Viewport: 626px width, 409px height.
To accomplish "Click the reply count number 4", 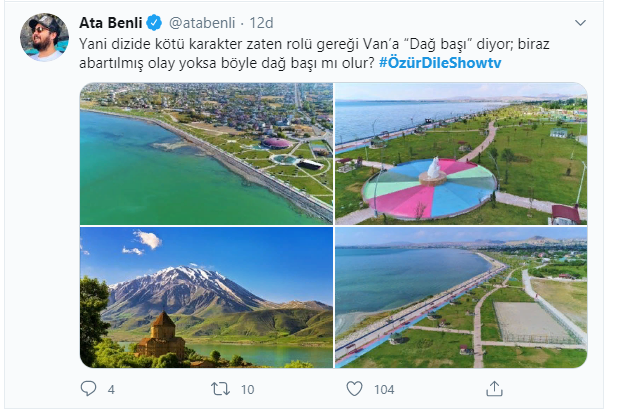I will tap(111, 389).
